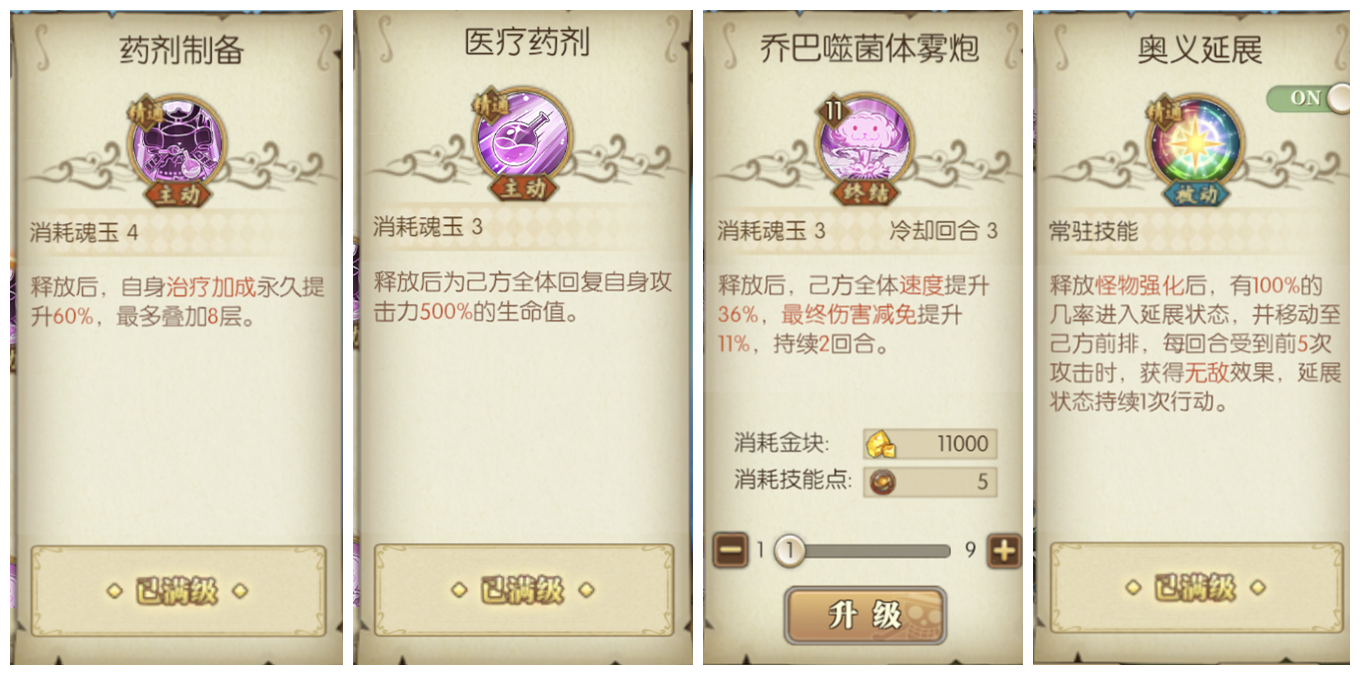Click 已满级 button in 药剂制备 panel
The height and width of the screenshot is (675, 1360).
pyautogui.click(x=178, y=591)
